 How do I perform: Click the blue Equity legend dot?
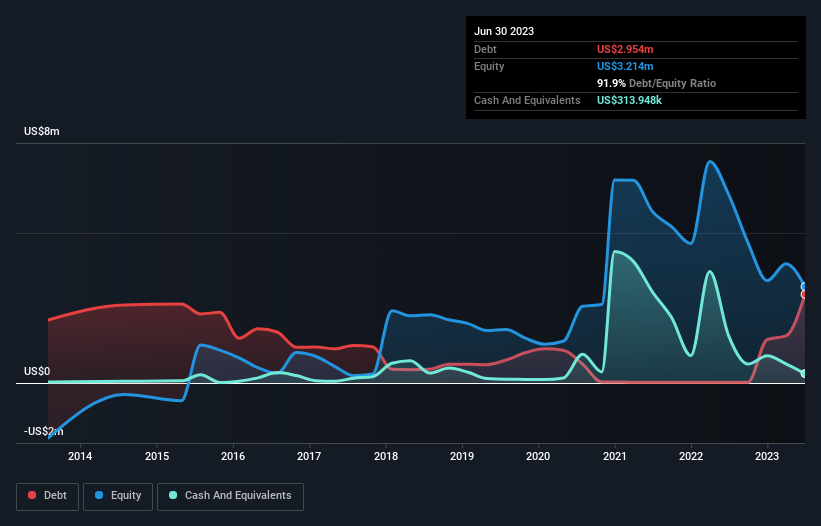[x=99, y=495]
